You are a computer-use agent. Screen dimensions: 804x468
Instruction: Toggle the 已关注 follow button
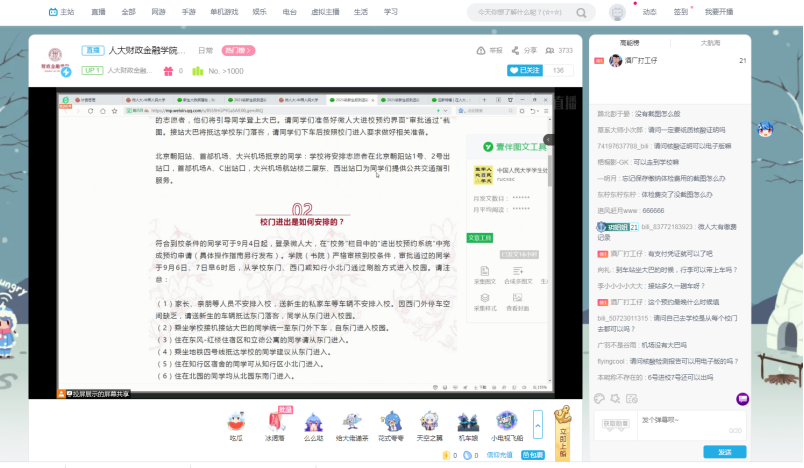click(526, 71)
